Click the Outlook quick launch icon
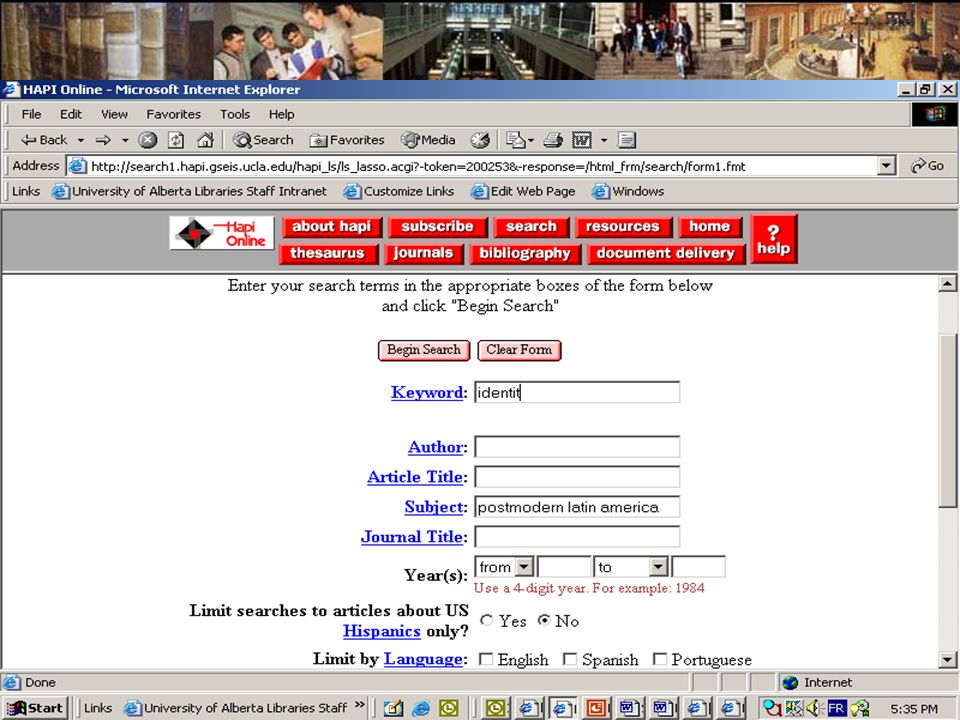The height and width of the screenshot is (720, 960). pos(449,708)
